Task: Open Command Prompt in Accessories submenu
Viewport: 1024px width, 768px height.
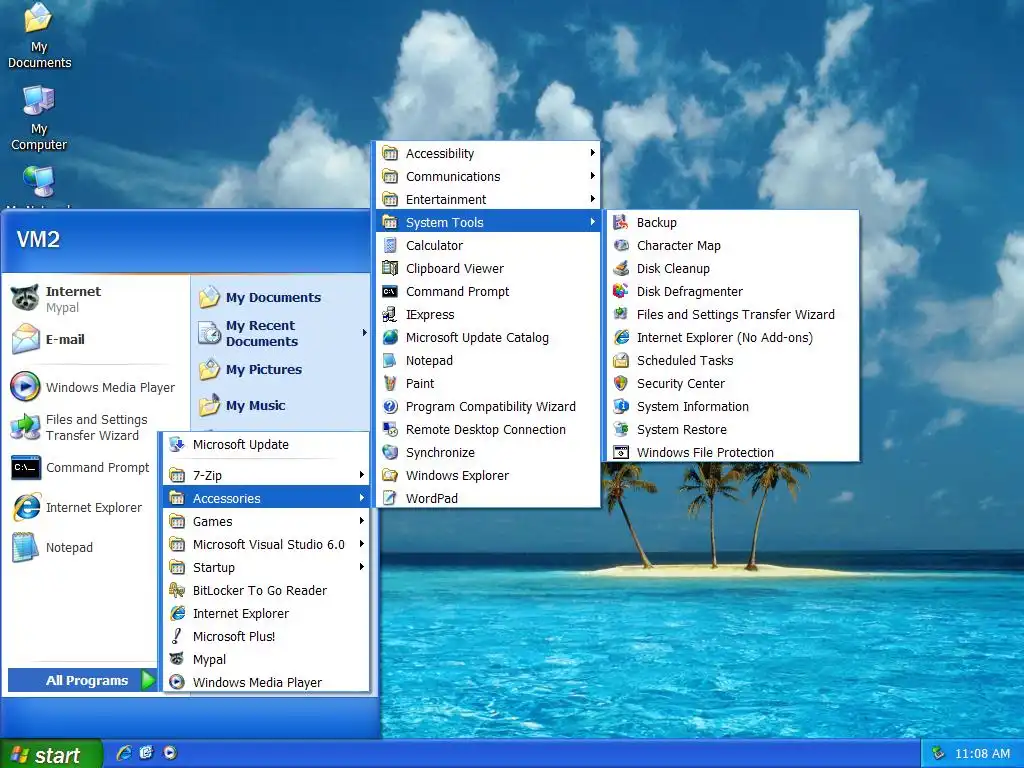Action: coord(488,291)
